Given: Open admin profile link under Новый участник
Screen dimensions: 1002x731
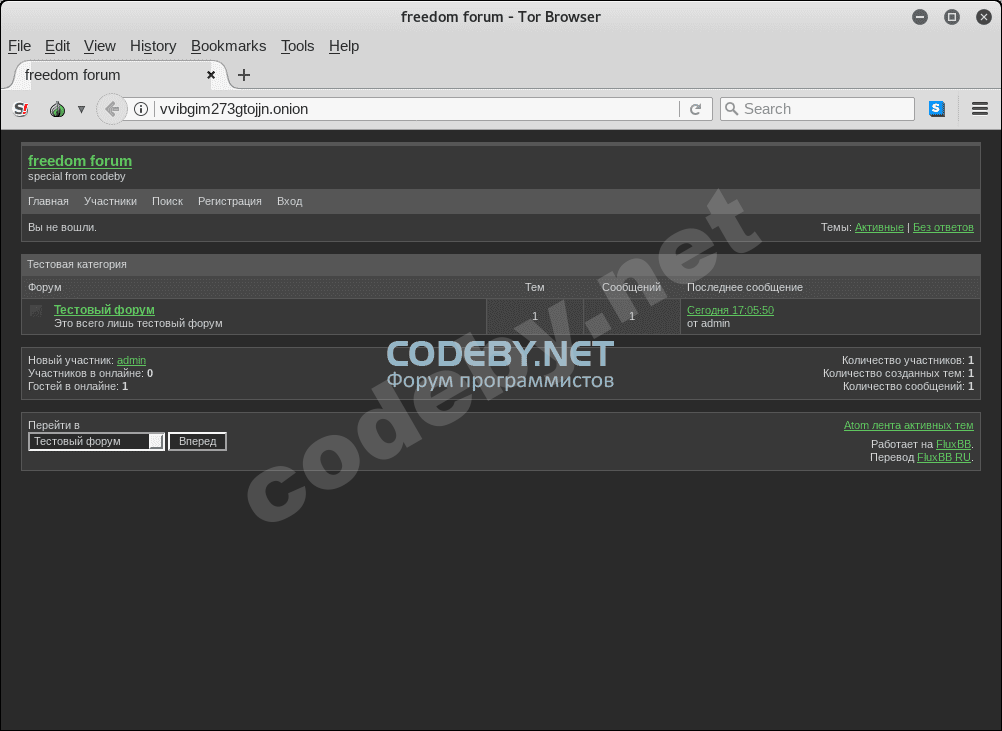Looking at the screenshot, I should click(131, 360).
